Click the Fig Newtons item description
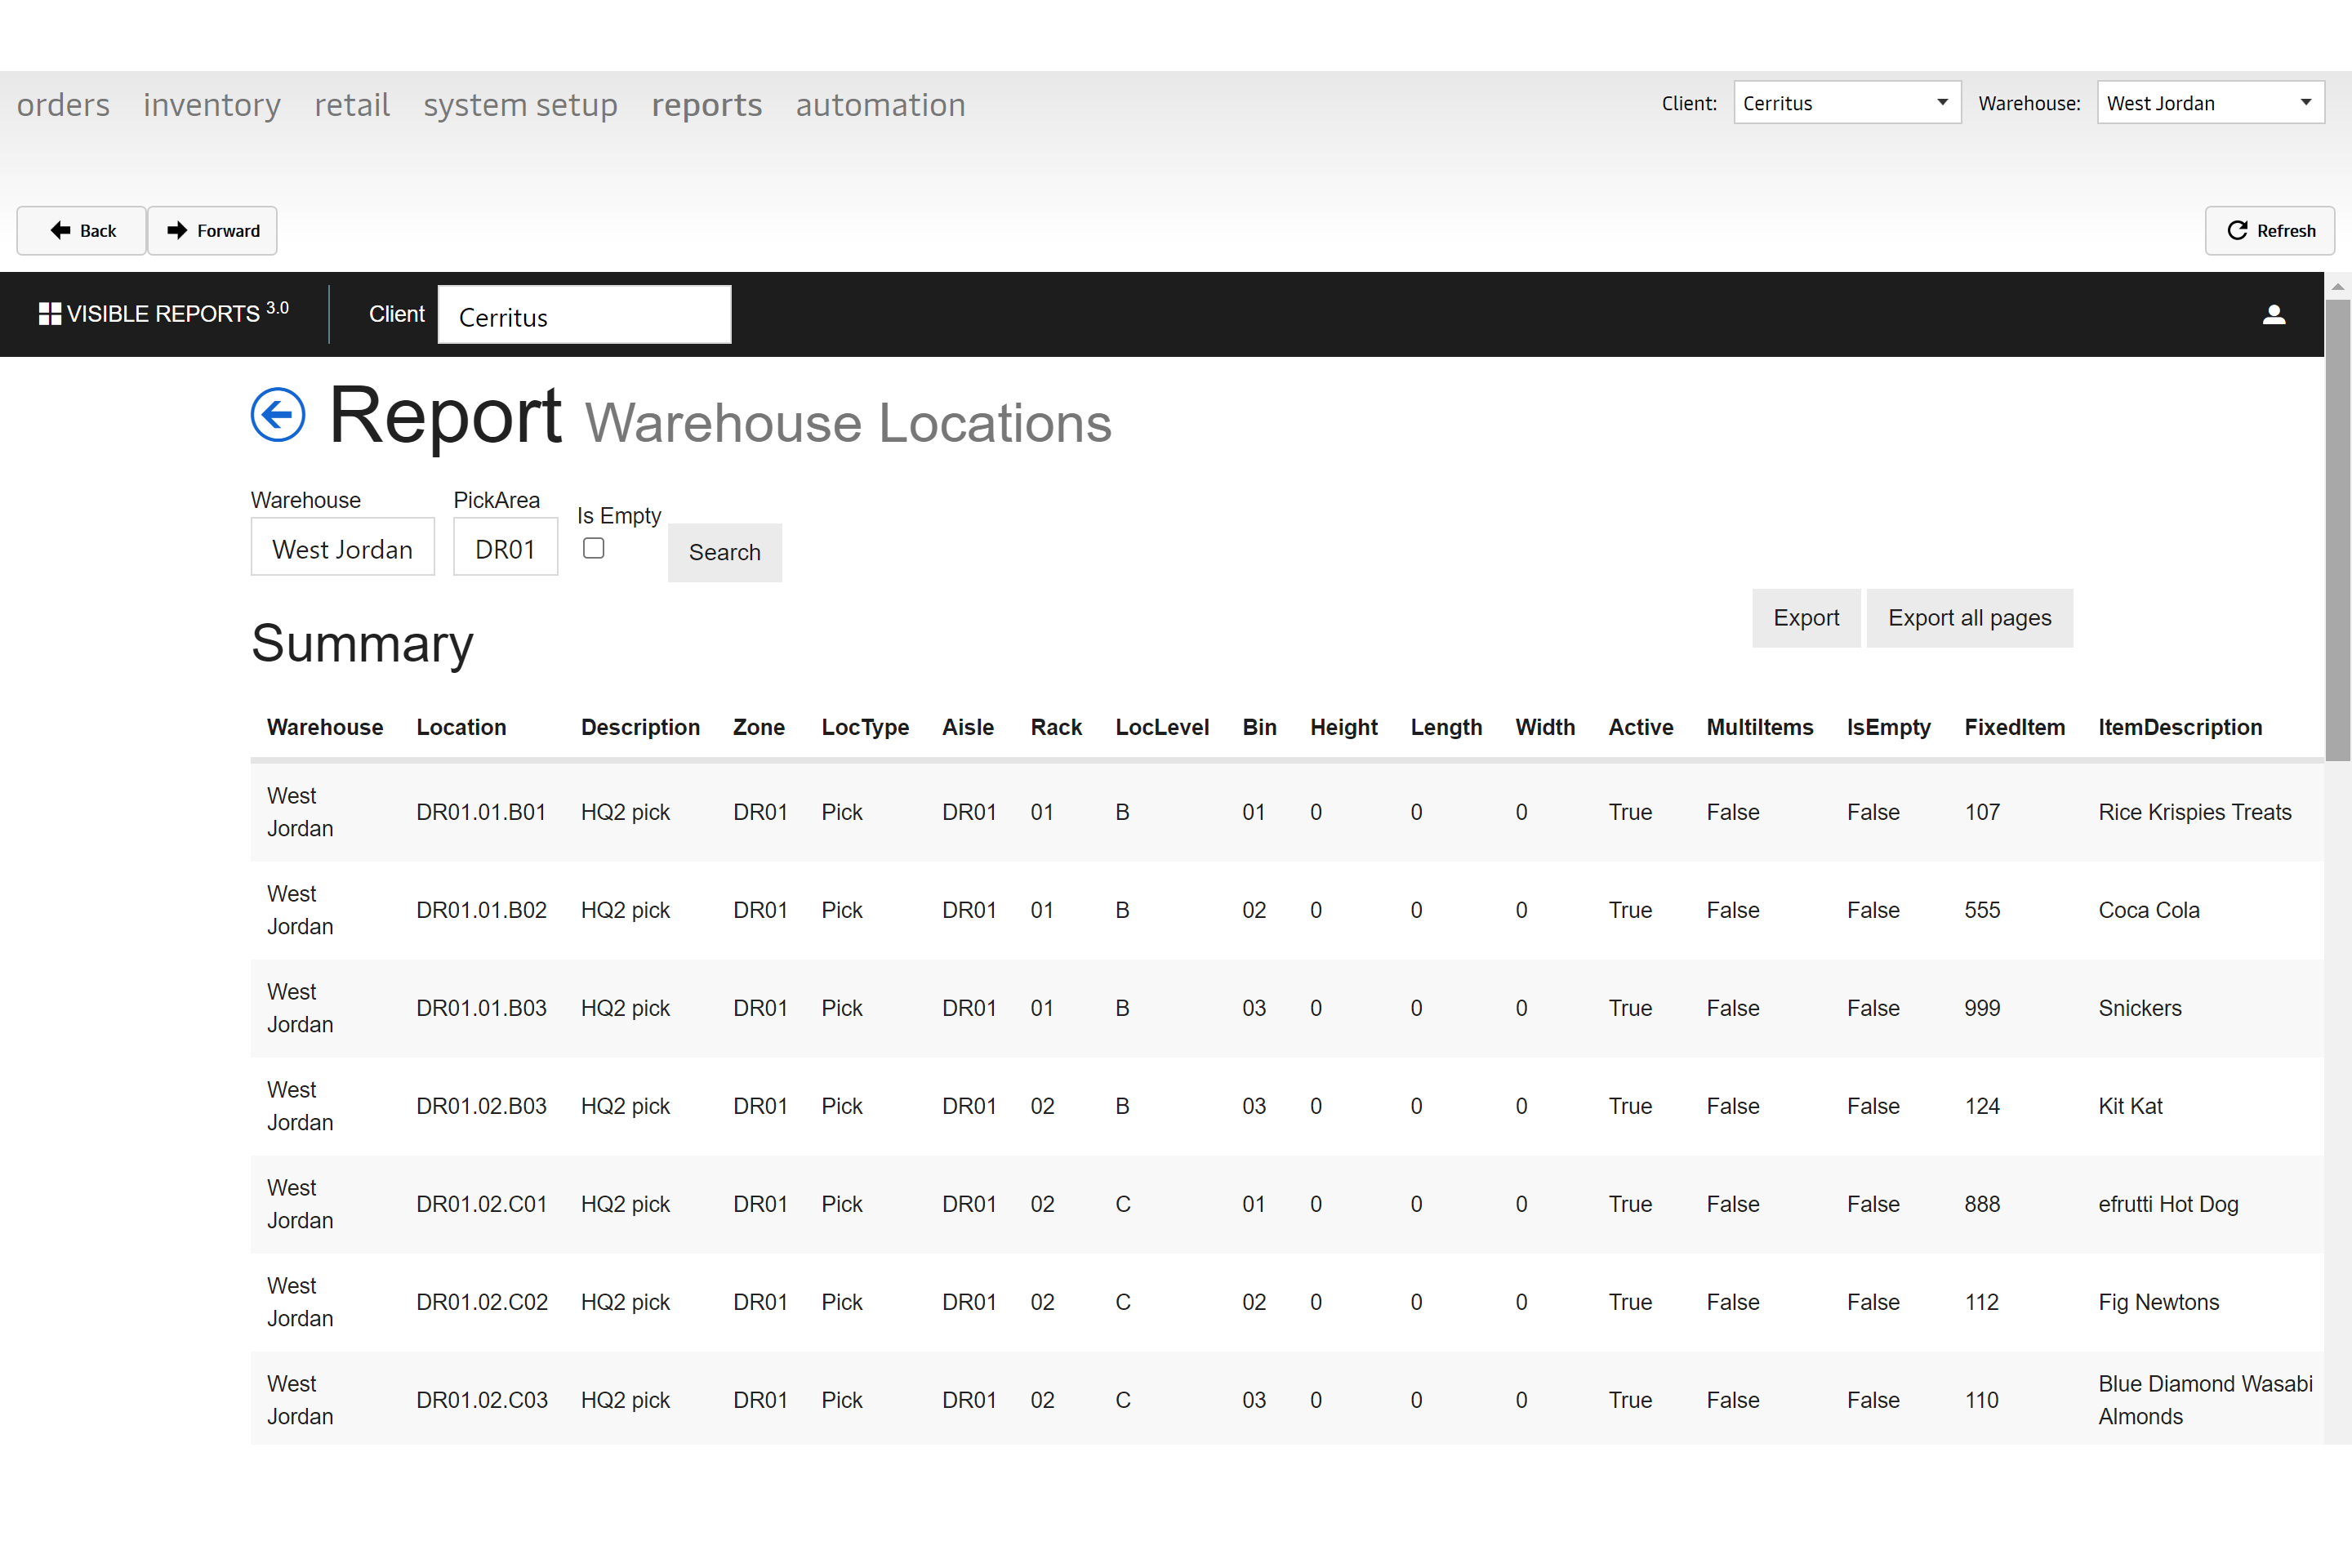The image size is (2352, 1568). coord(2158,1302)
